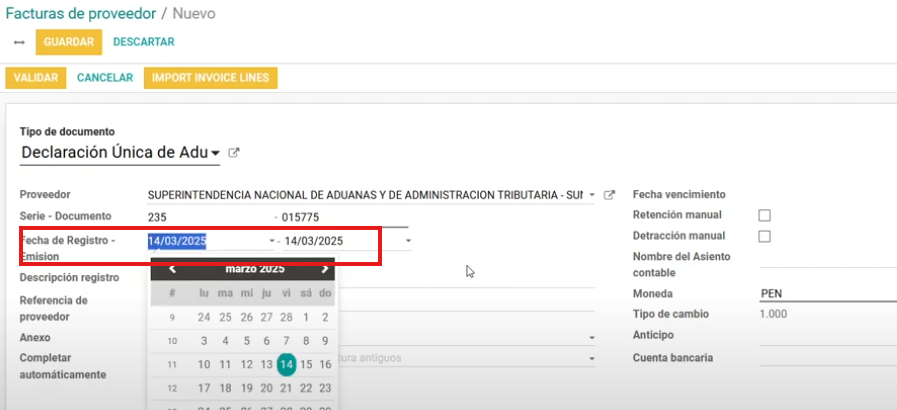Open Fecha de Registro date dropdown arrow
The height and width of the screenshot is (410, 897).
pyautogui.click(x=272, y=241)
